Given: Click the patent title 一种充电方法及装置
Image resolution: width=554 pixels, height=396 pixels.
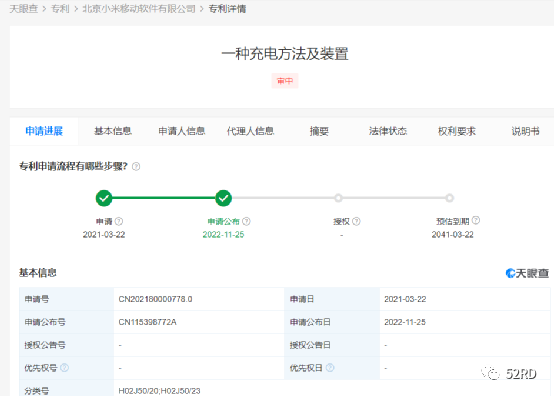Looking at the screenshot, I should 285,54.
